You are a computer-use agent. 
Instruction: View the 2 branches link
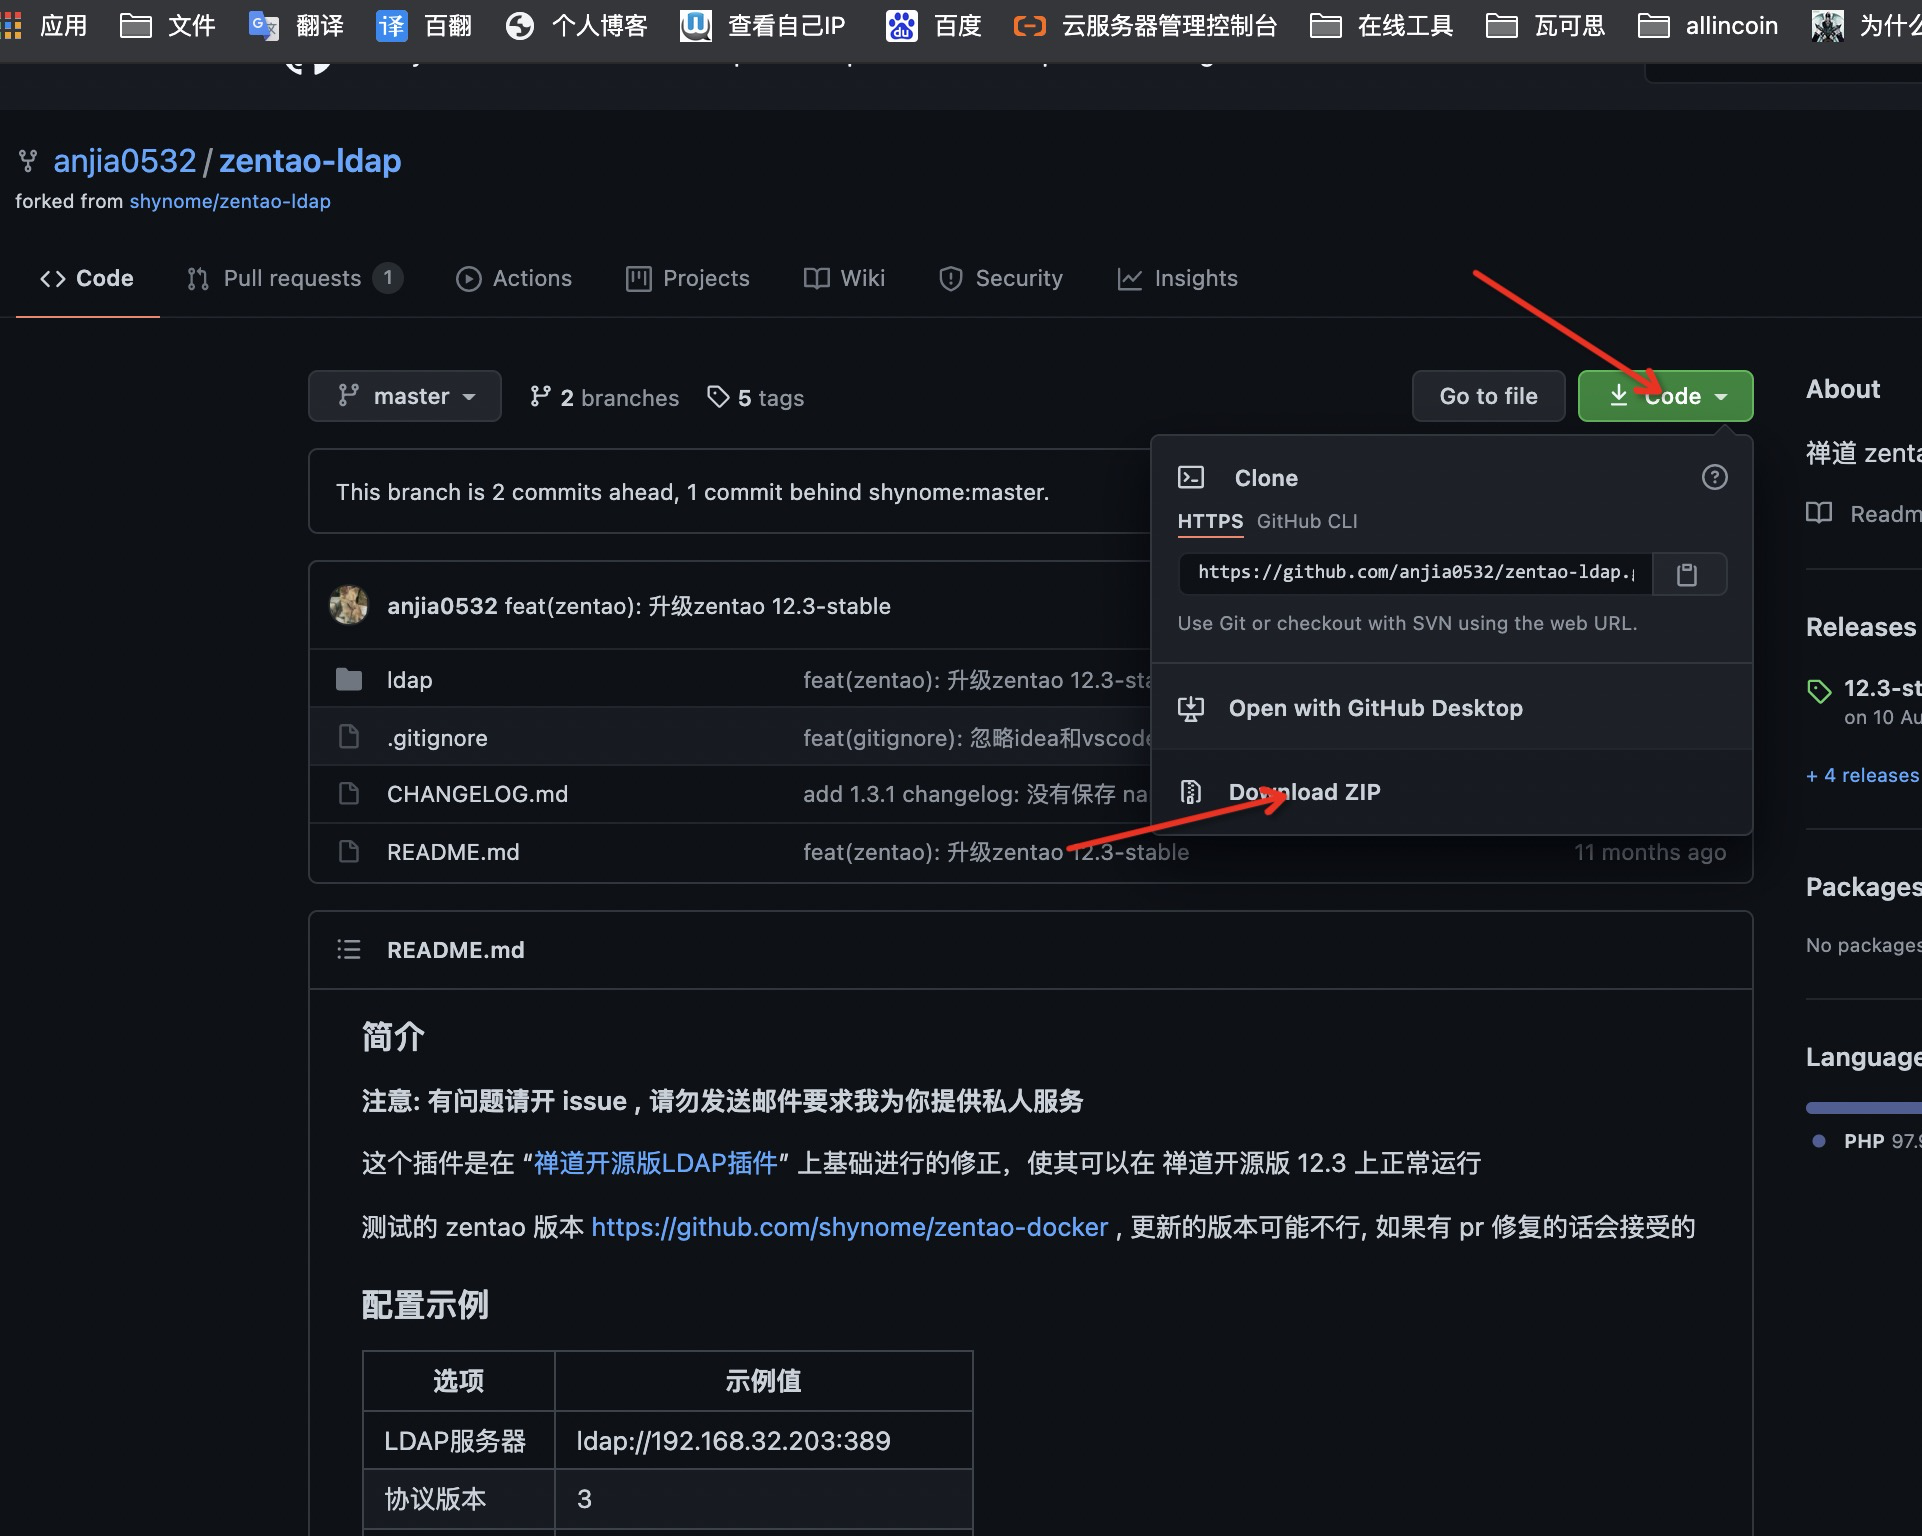click(x=604, y=397)
